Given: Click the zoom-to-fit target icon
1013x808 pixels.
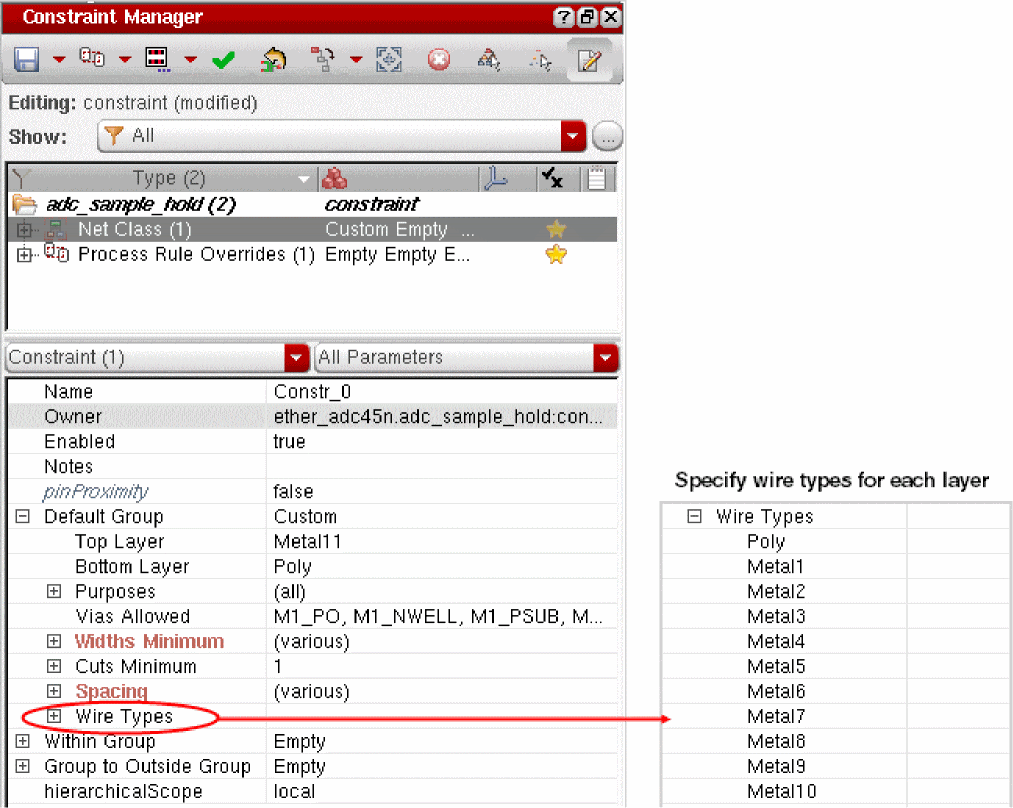Looking at the screenshot, I should (x=389, y=59).
